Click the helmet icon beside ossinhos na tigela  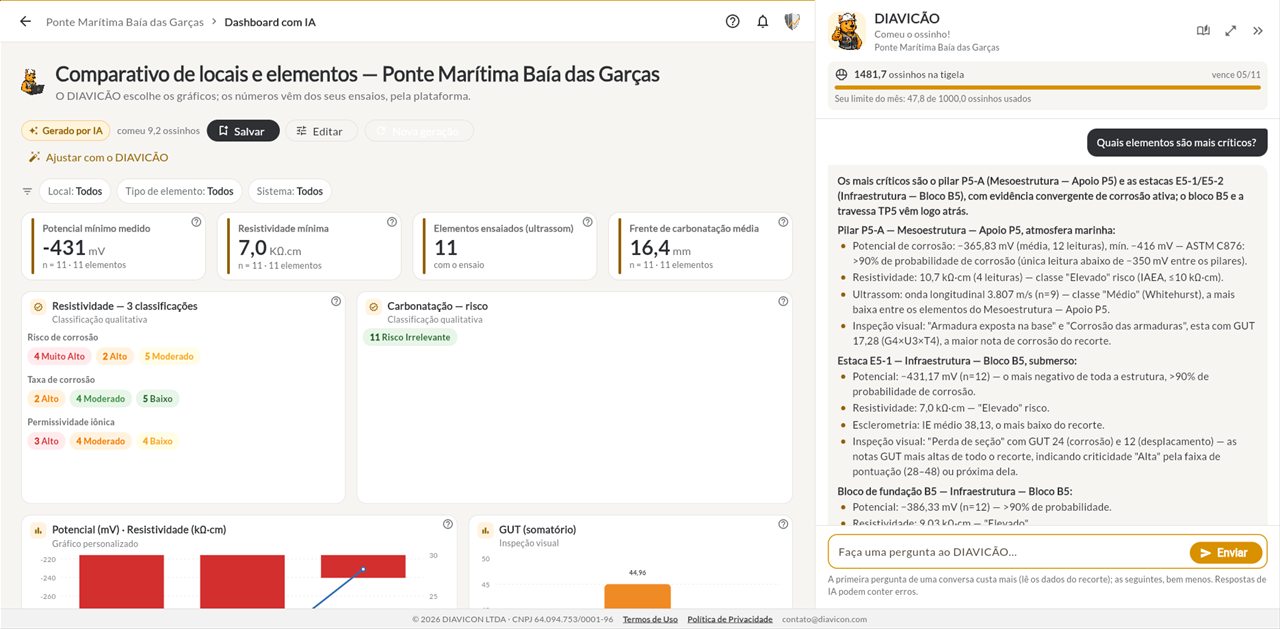pyautogui.click(x=841, y=74)
